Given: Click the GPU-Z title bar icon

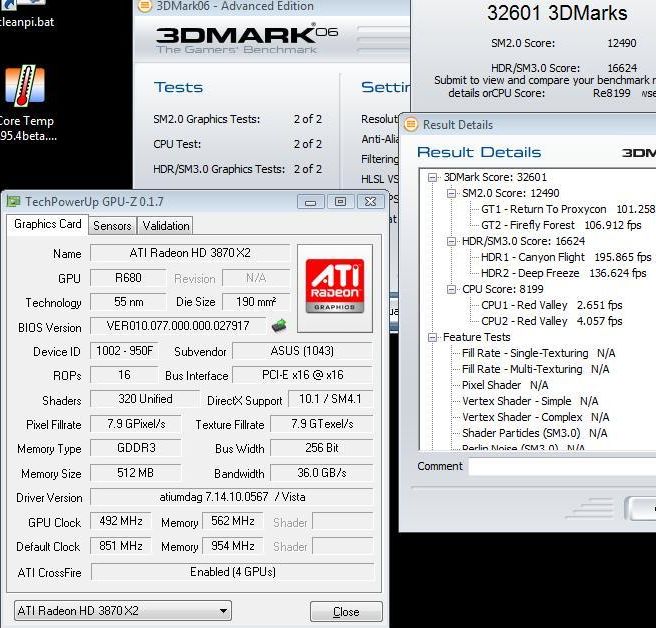Looking at the screenshot, I should point(13,201).
